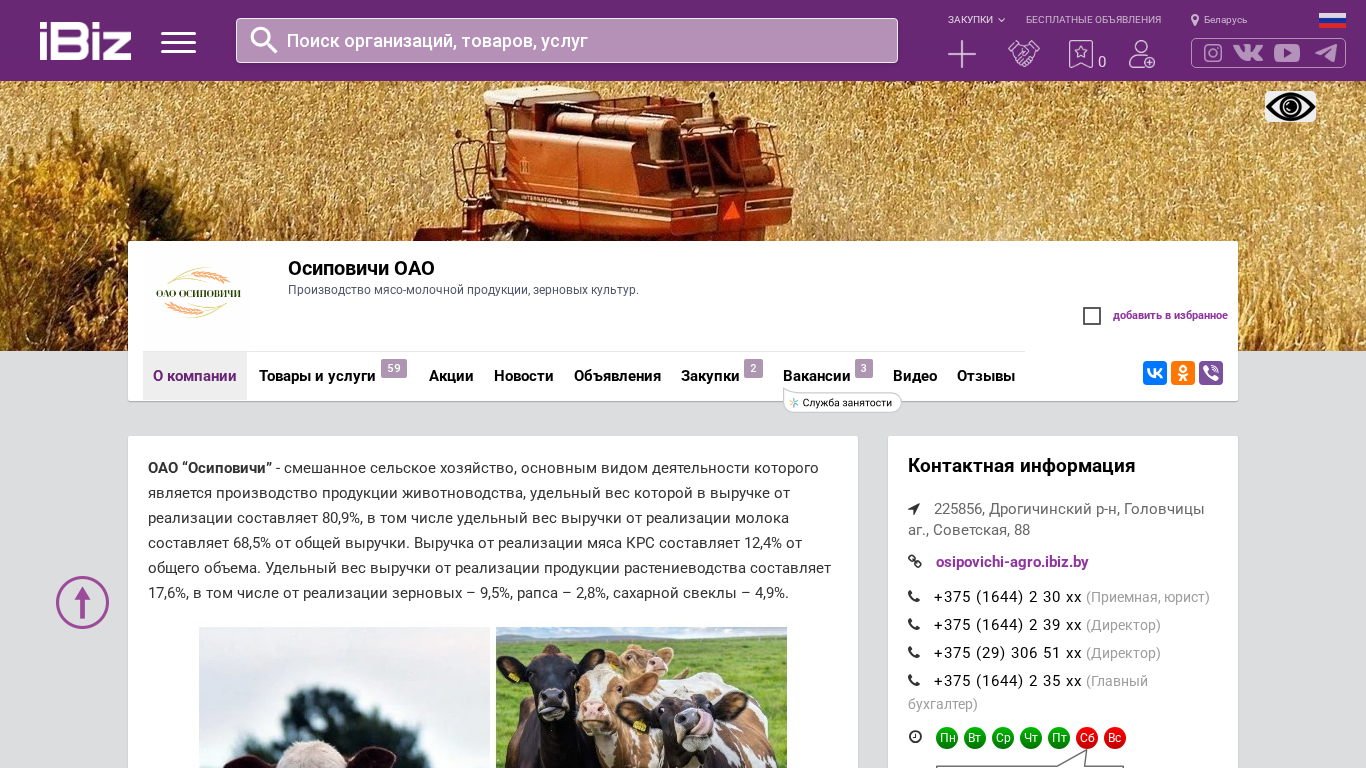Image resolution: width=1366 pixels, height=768 pixels.
Task: Select the О компании tab
Action: (x=195, y=376)
